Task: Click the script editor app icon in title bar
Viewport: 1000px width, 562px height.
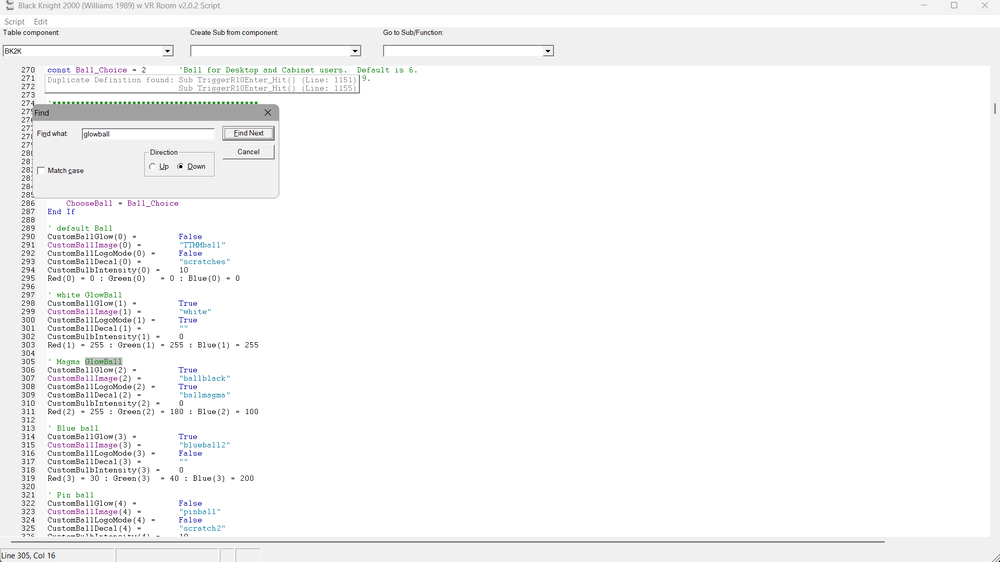Action: [9, 6]
